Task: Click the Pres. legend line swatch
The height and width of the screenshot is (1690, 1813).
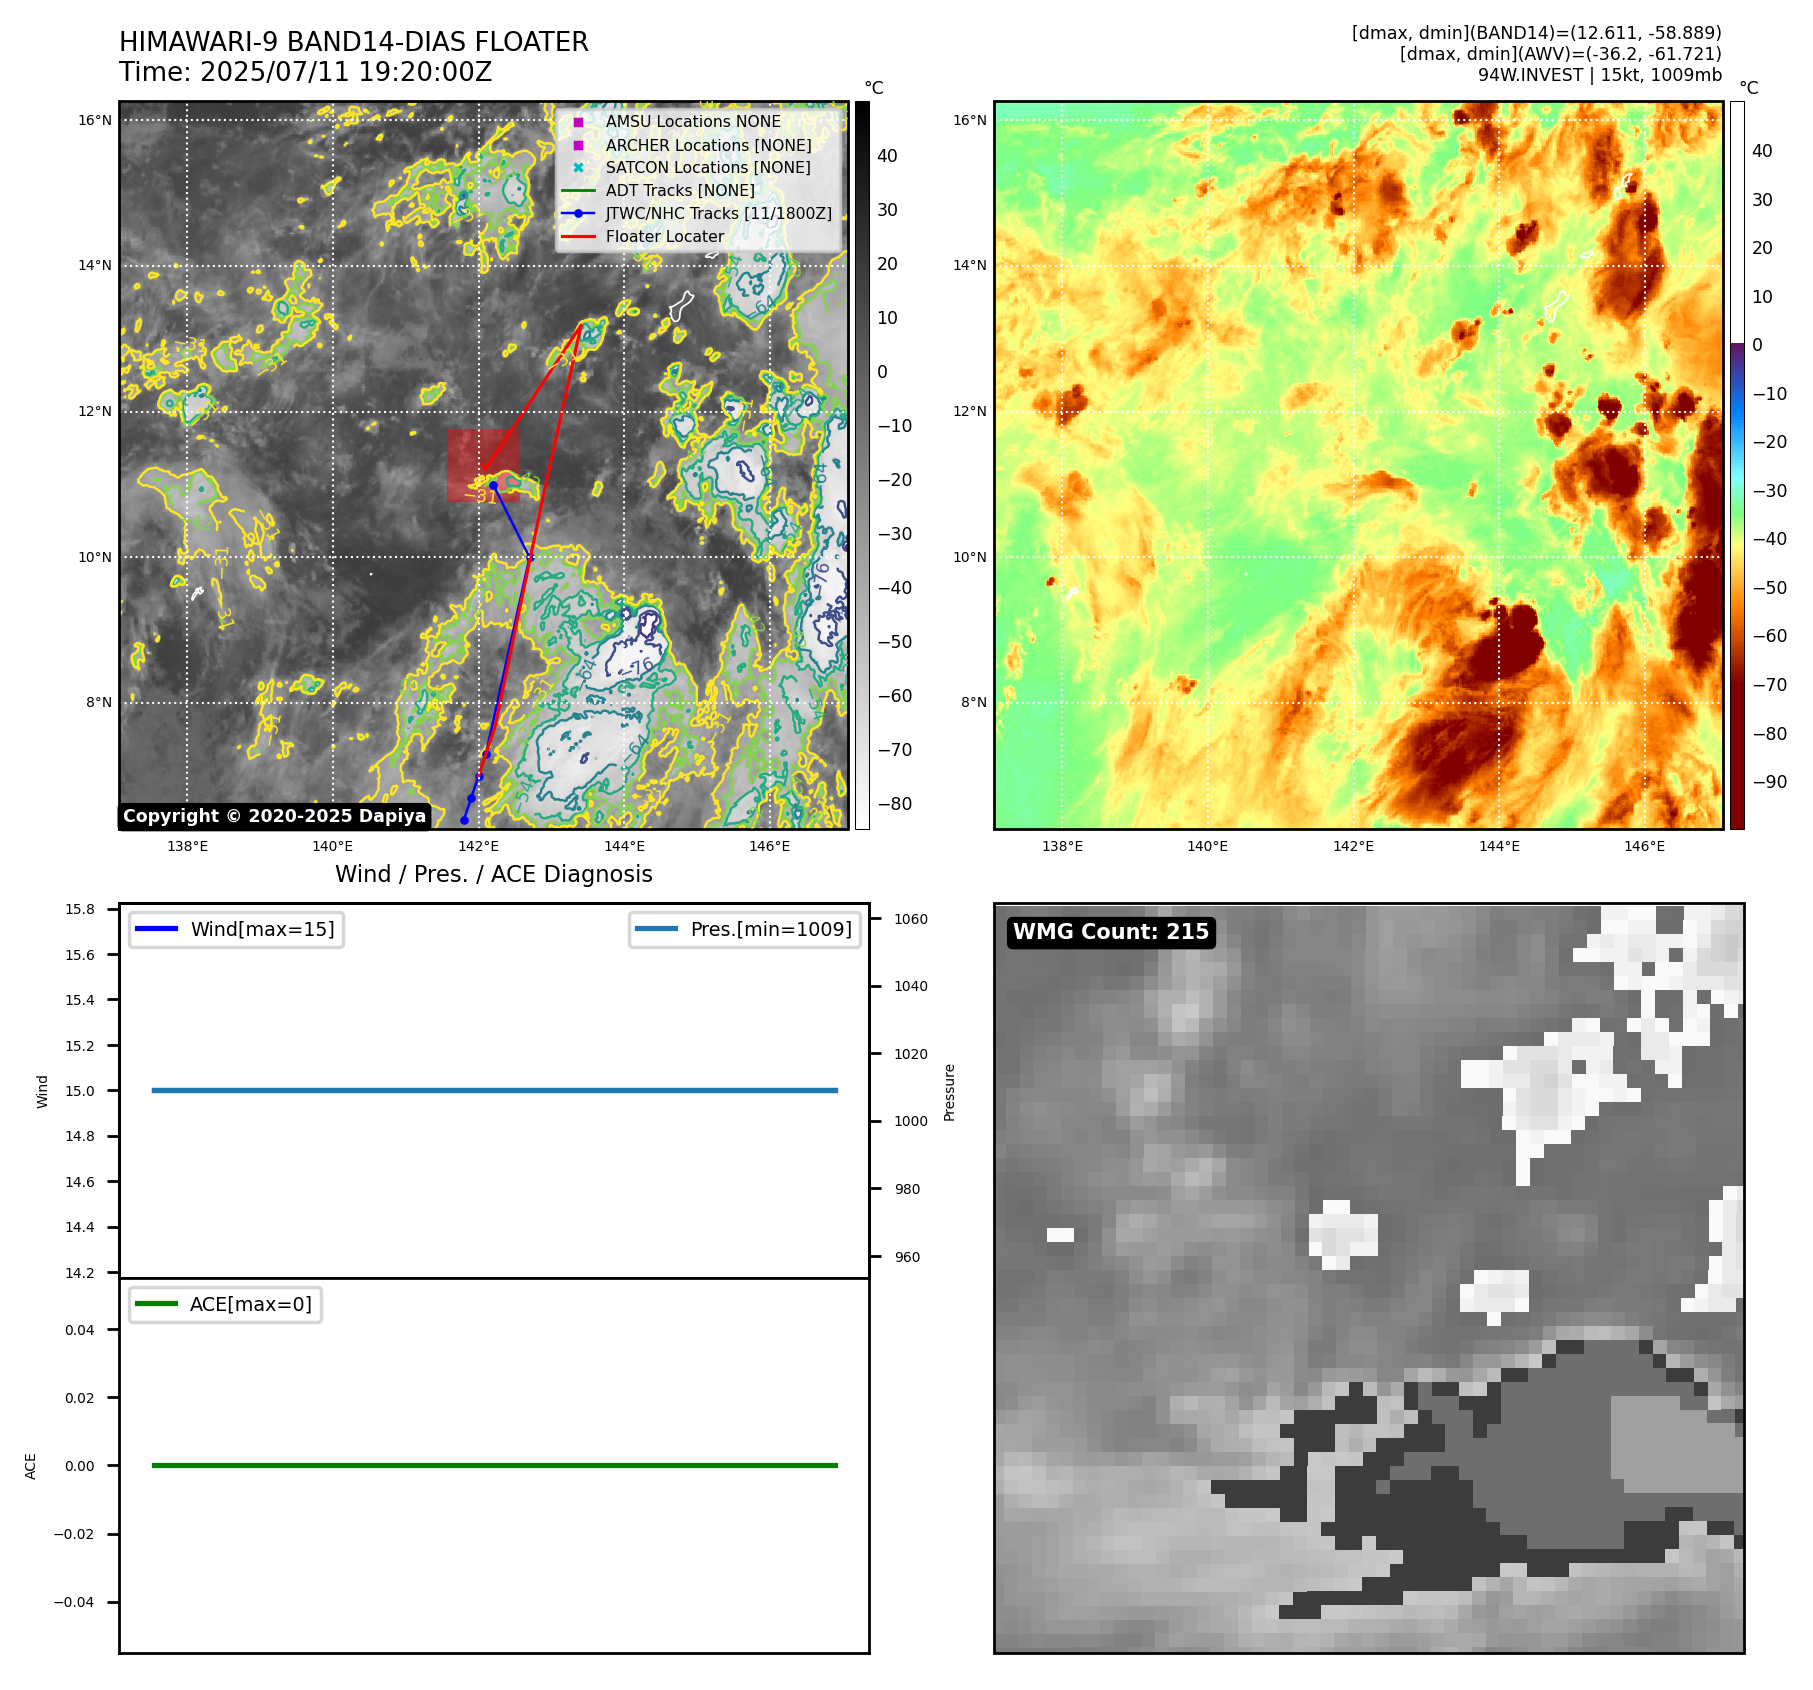Action: (x=656, y=929)
